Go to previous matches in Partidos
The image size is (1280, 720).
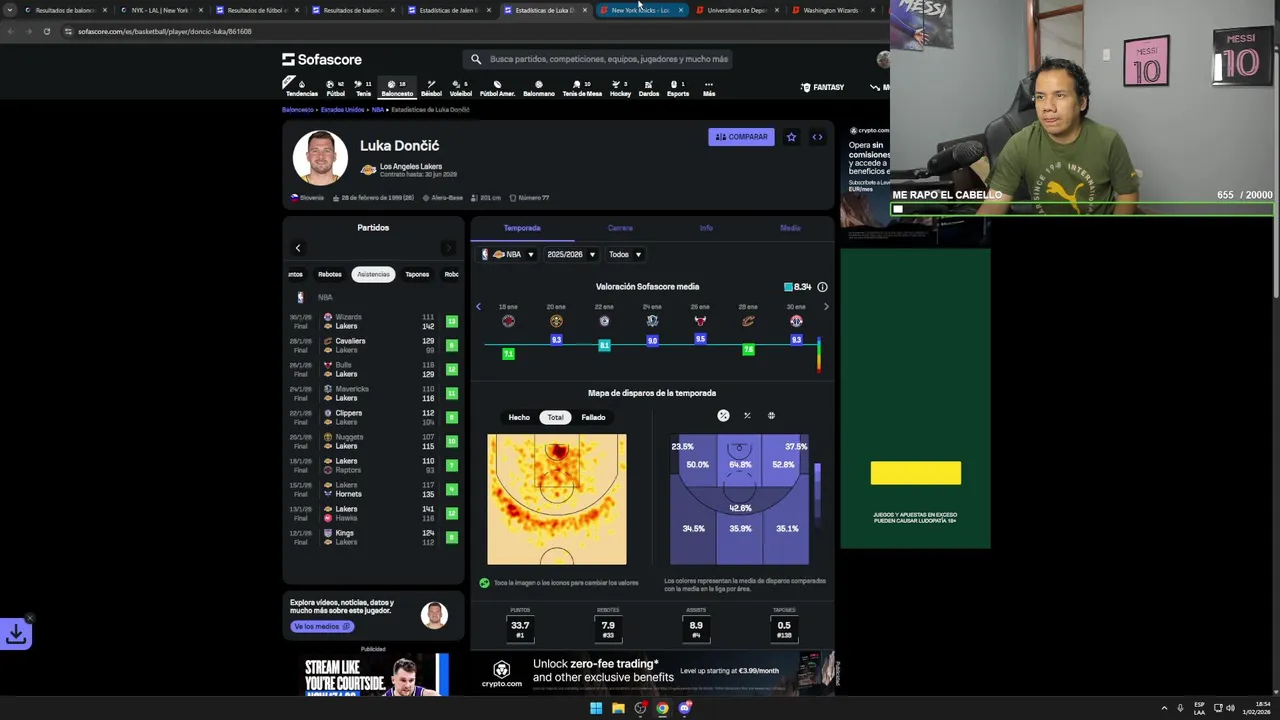click(297, 248)
